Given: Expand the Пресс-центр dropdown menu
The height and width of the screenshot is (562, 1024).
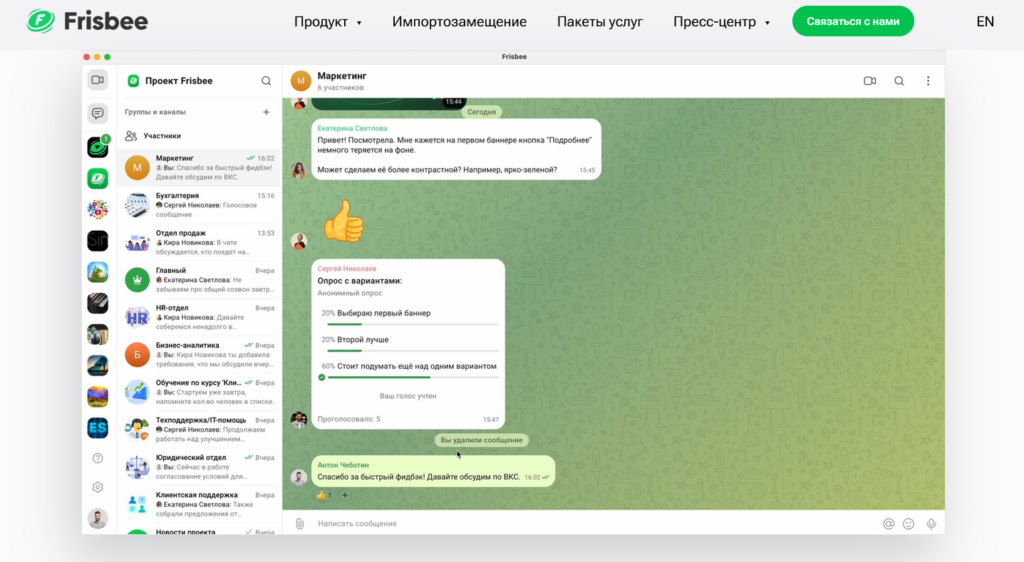Looking at the screenshot, I should 721,22.
